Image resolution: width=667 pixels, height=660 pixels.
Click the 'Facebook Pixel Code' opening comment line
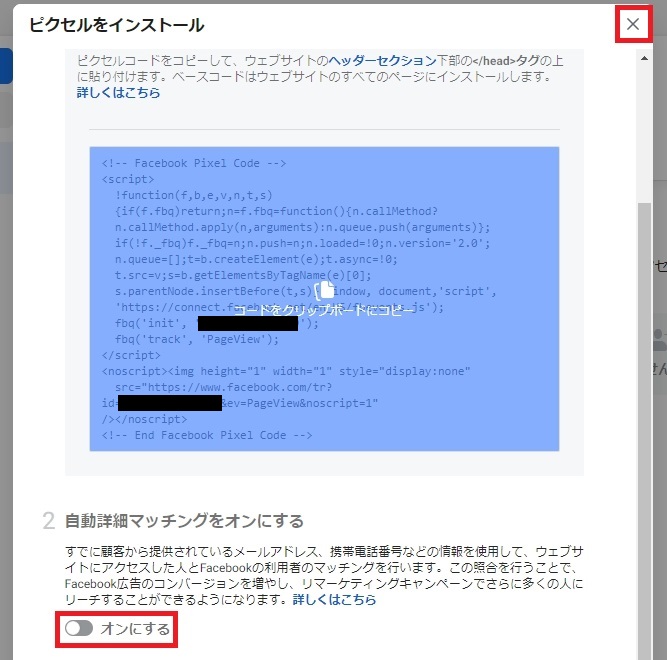click(x=194, y=163)
